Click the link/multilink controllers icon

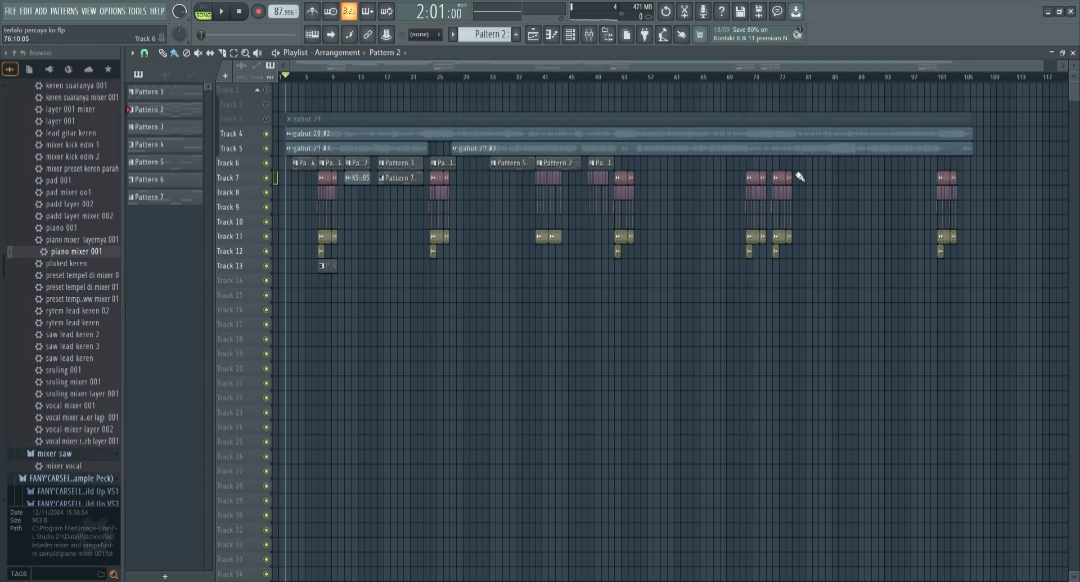tap(368, 34)
